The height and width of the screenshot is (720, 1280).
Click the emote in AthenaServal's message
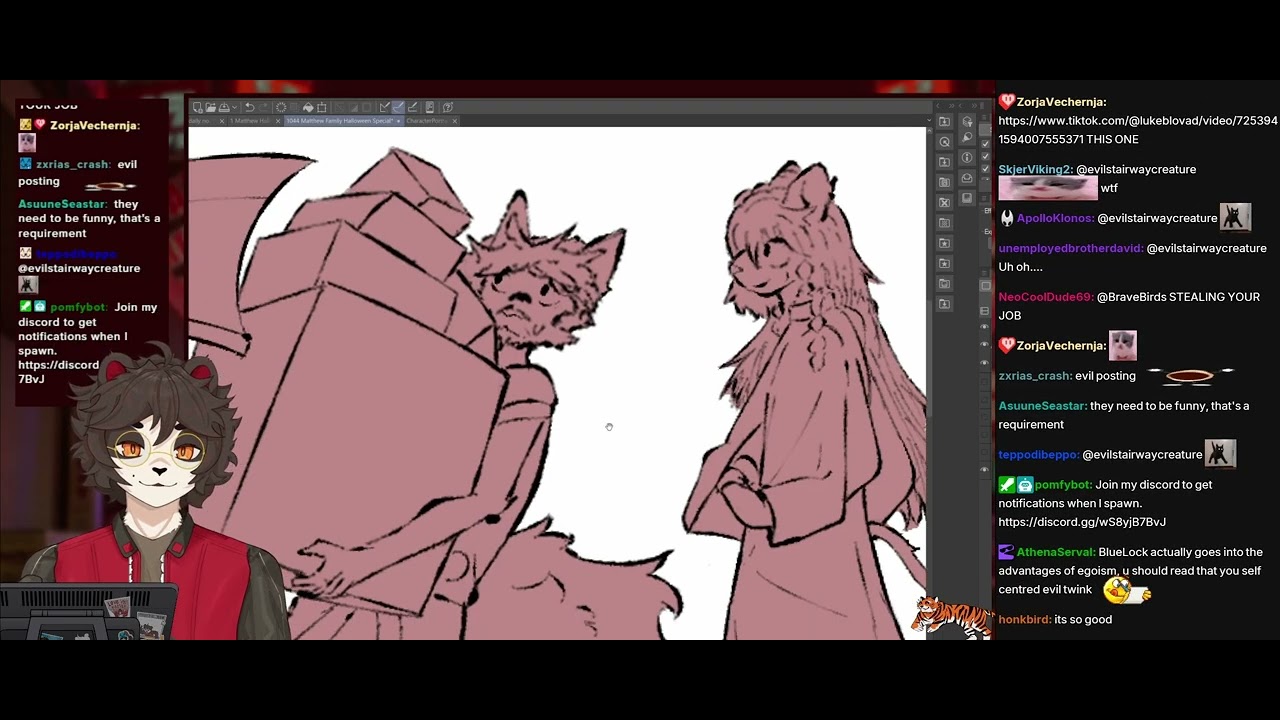1127,591
